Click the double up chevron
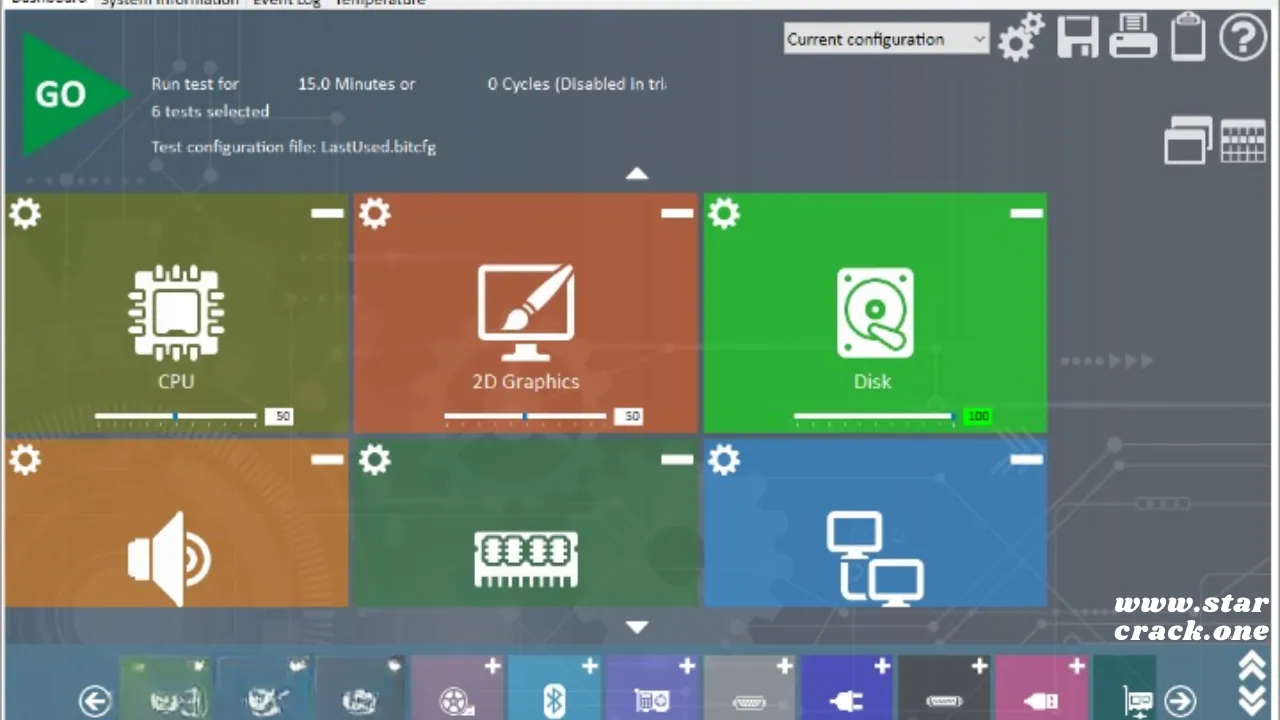Viewport: 1280px width, 720px height. coord(1253,666)
